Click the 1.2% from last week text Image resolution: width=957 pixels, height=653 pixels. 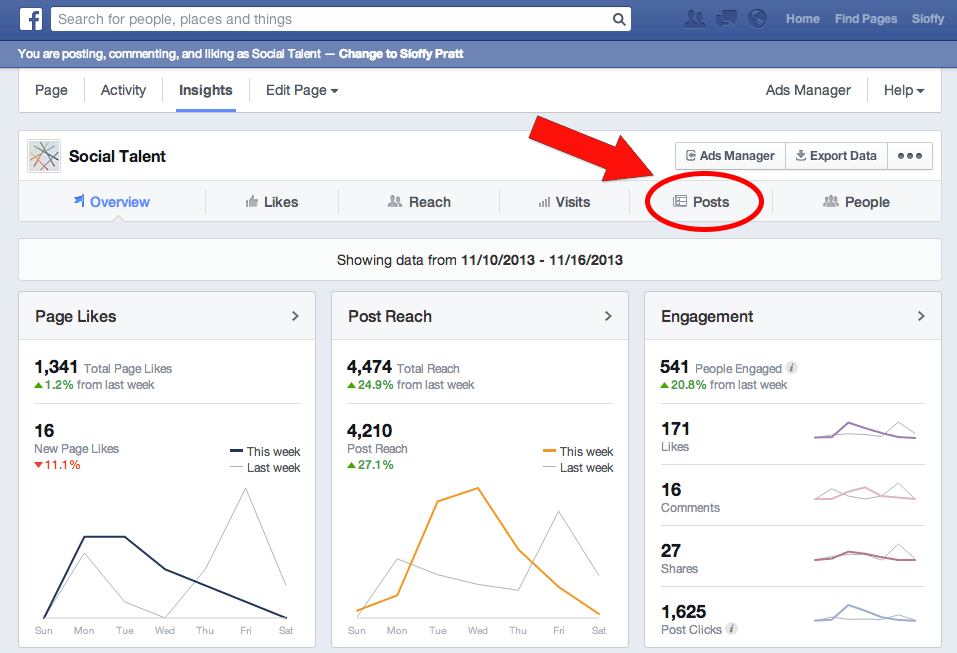[95, 385]
